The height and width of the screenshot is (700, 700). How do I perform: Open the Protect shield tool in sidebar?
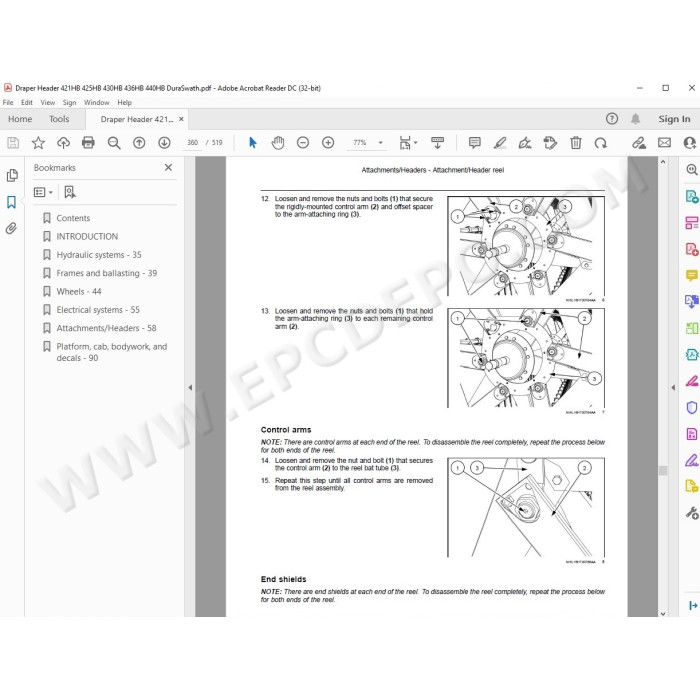click(x=692, y=407)
